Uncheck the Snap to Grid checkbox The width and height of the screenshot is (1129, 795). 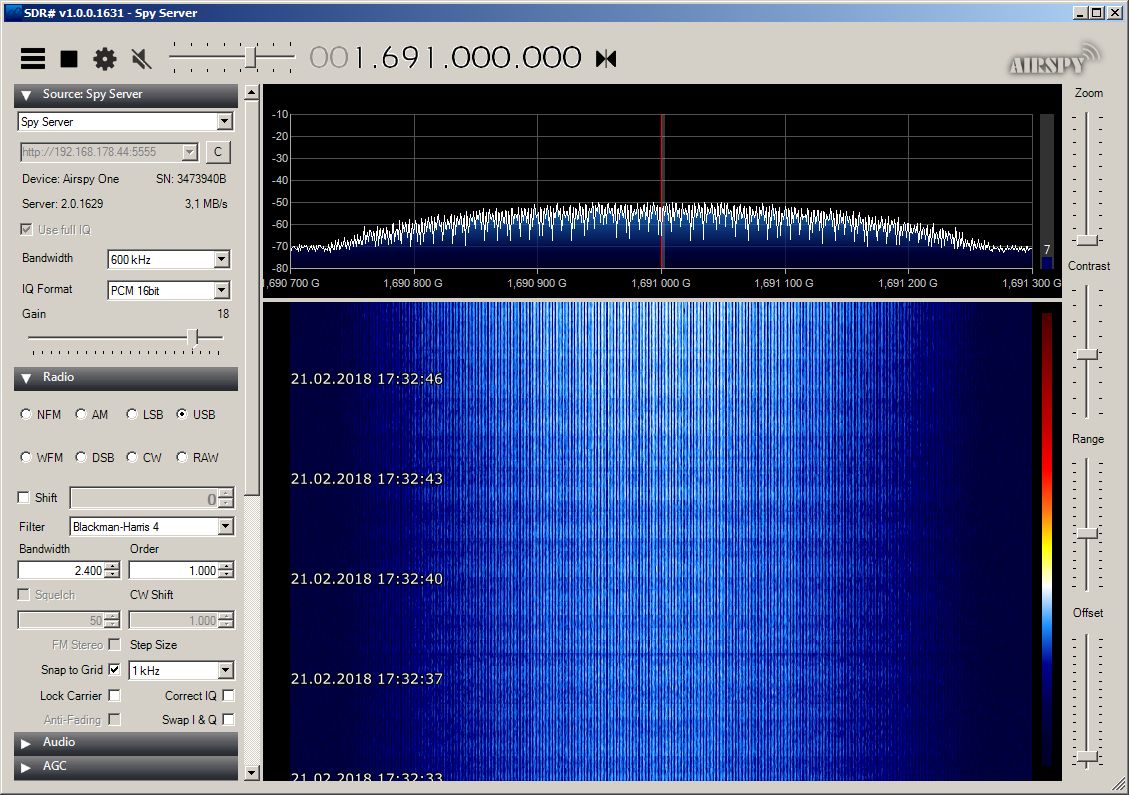coord(114,670)
